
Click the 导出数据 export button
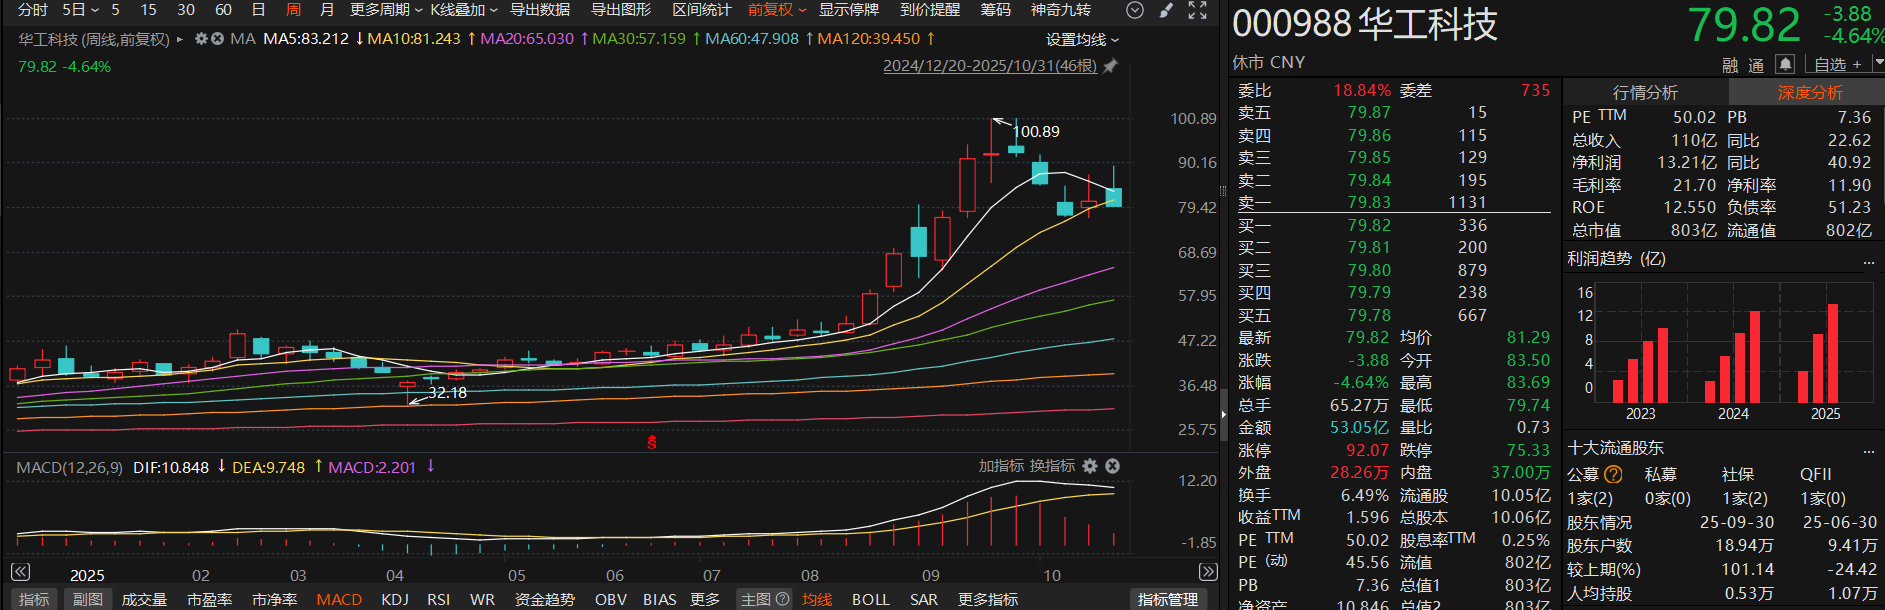click(540, 10)
